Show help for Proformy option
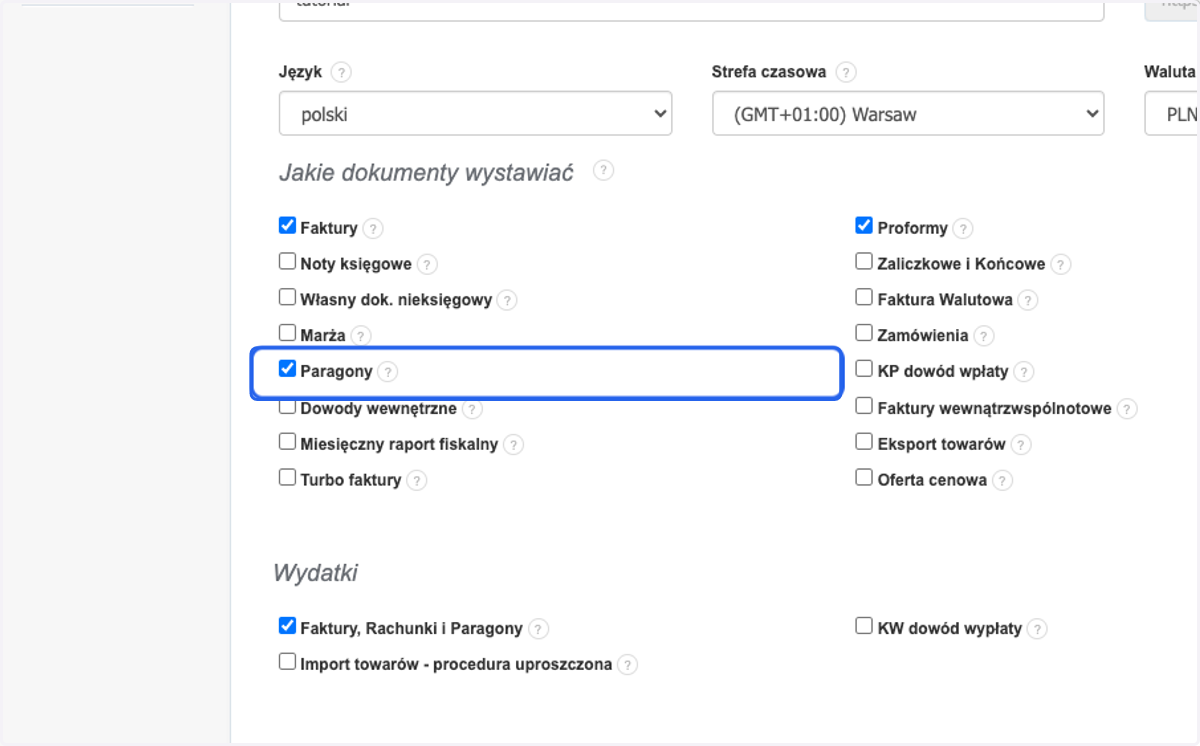 (x=962, y=229)
